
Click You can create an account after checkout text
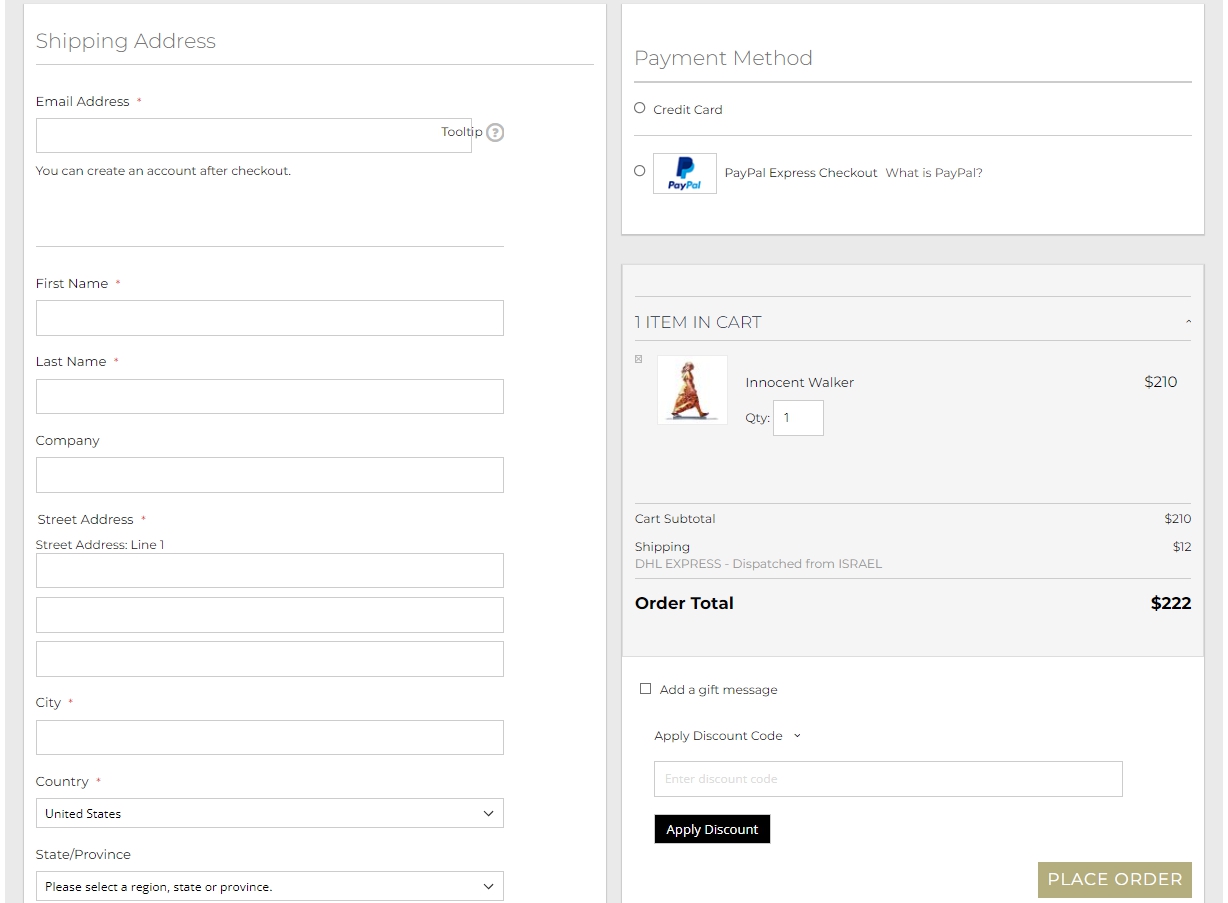(x=163, y=171)
